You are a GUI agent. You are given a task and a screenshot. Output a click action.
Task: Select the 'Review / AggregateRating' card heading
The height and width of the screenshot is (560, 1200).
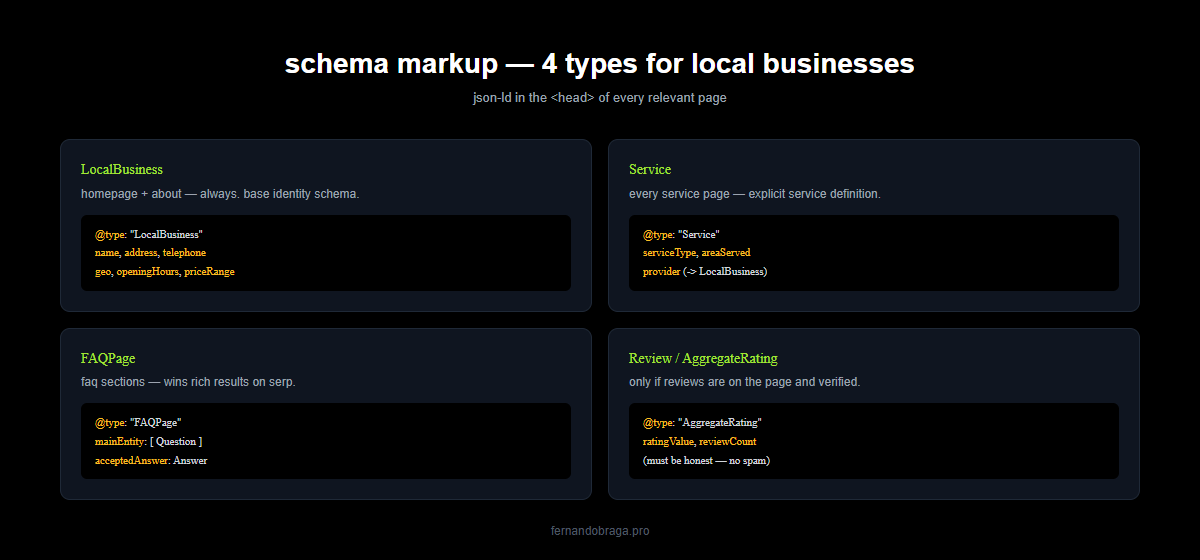[x=703, y=358]
